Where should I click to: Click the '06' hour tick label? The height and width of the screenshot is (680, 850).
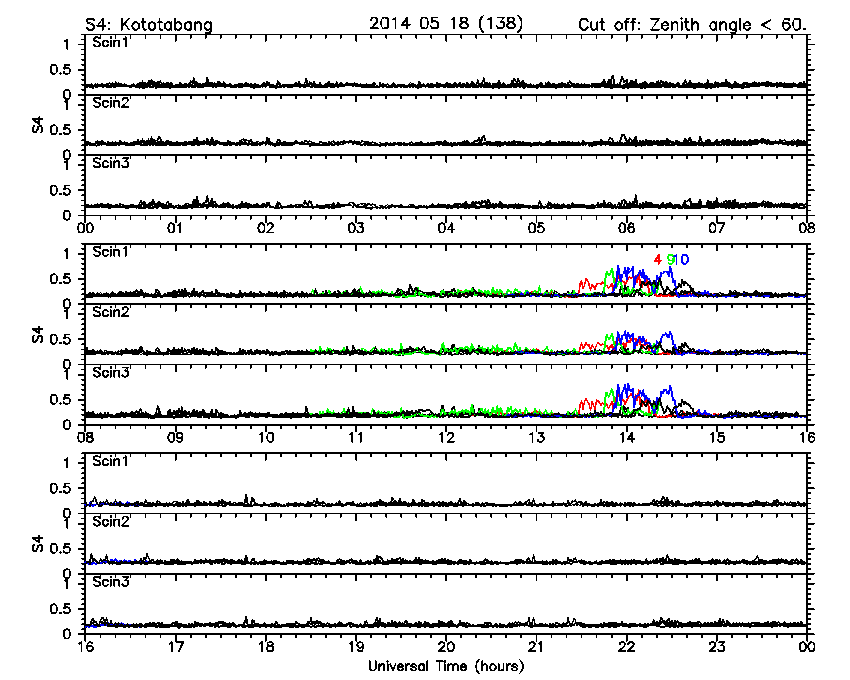click(627, 228)
